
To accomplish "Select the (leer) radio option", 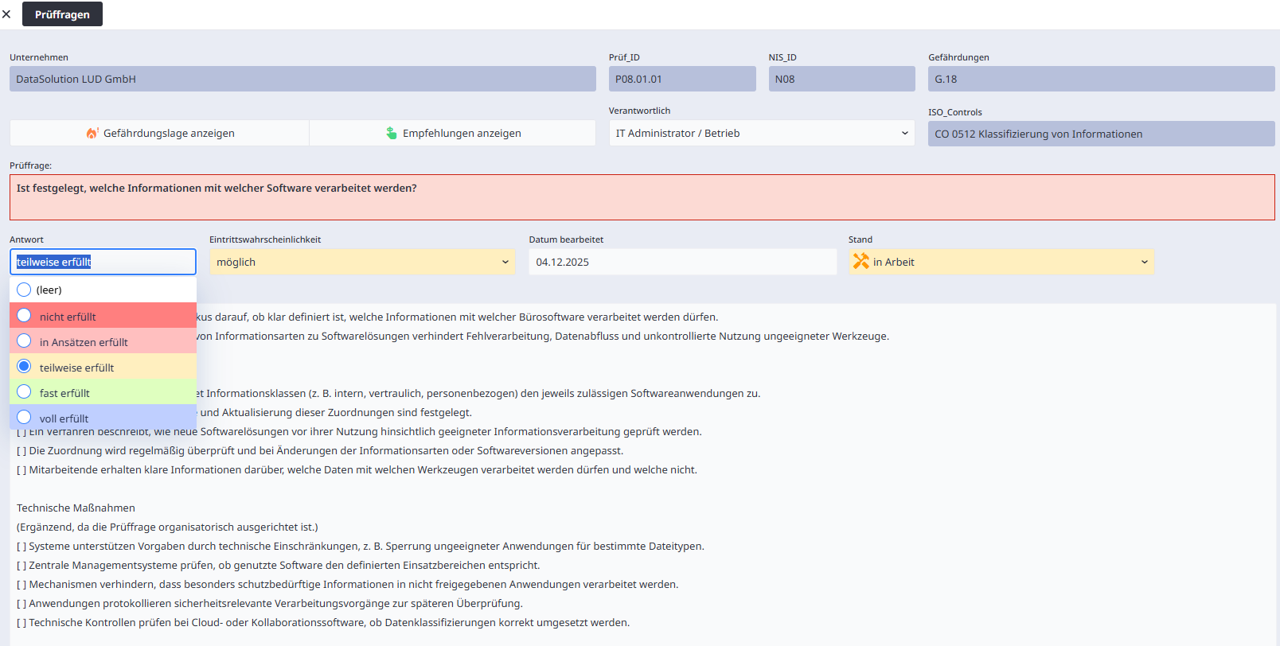I will [x=24, y=290].
